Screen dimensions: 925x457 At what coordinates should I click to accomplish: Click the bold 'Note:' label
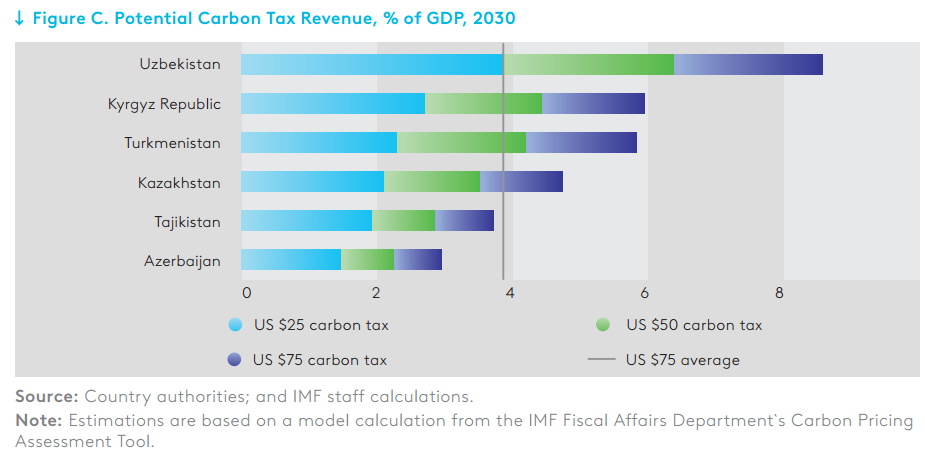pyautogui.click(x=39, y=421)
